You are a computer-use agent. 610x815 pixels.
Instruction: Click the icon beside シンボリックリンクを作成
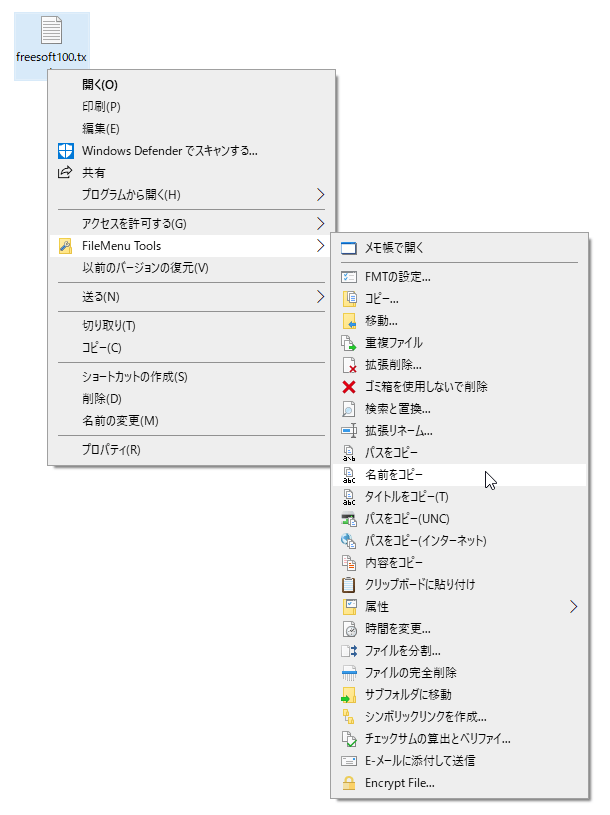coord(347,717)
